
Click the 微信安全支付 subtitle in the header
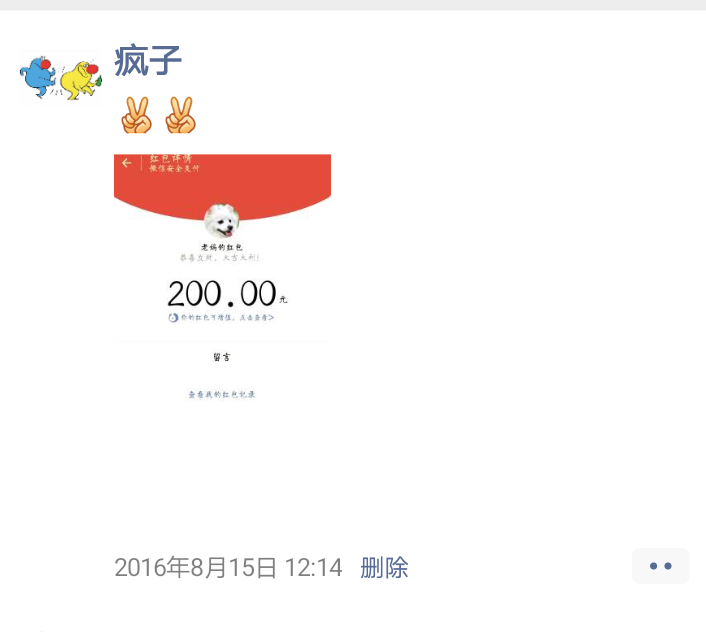[x=174, y=168]
